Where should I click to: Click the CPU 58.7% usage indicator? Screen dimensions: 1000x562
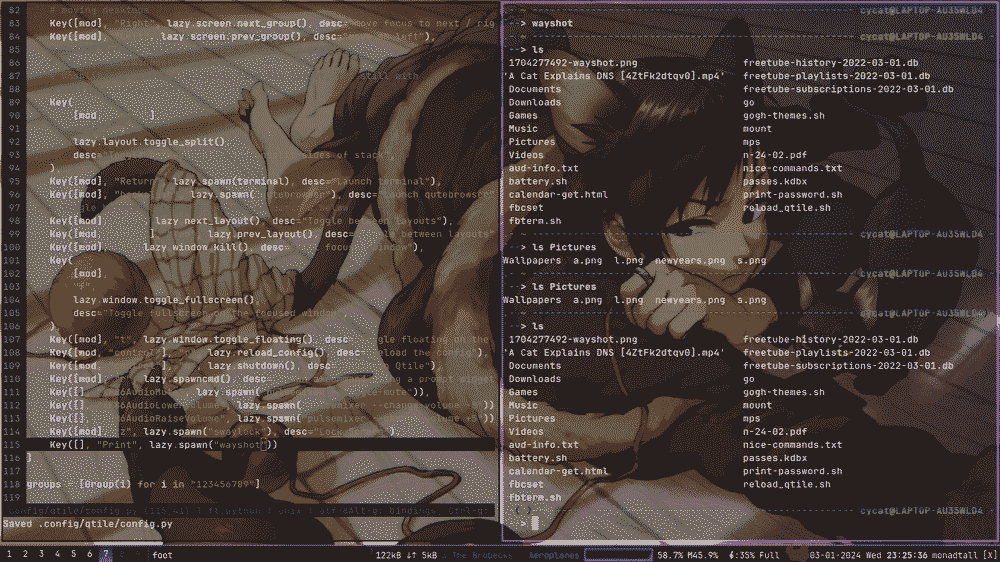(669, 554)
